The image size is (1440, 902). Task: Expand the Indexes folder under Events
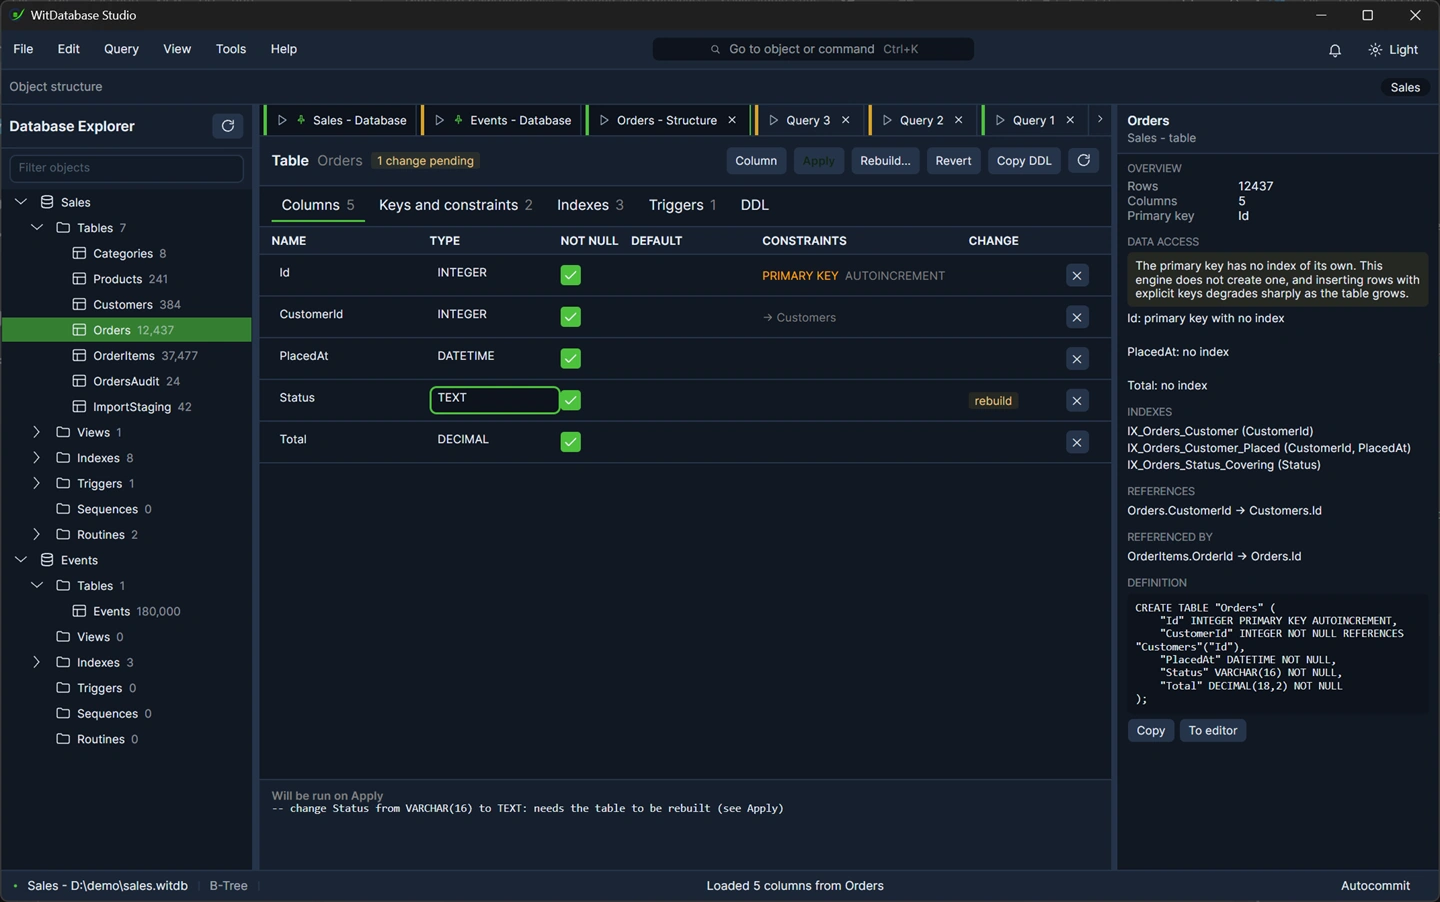click(37, 662)
